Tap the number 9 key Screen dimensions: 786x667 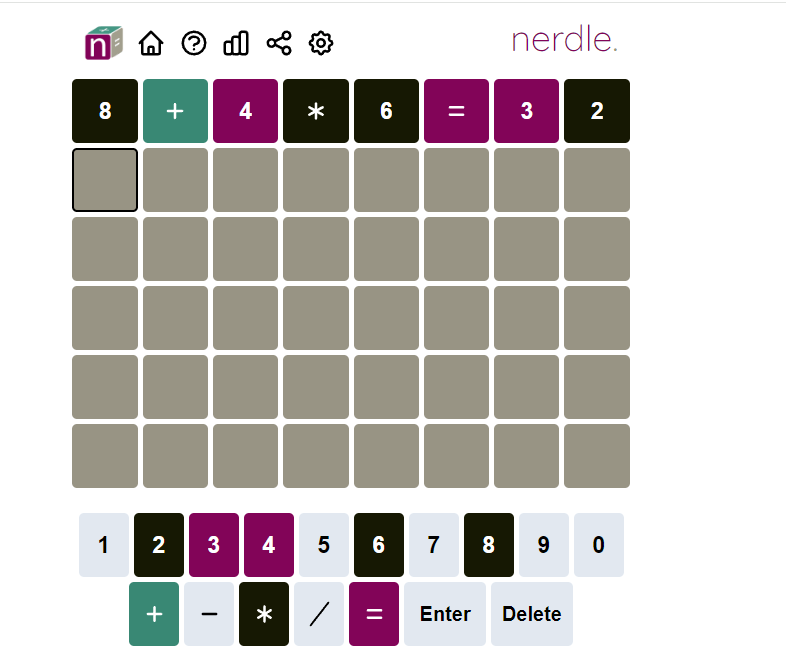pos(544,545)
